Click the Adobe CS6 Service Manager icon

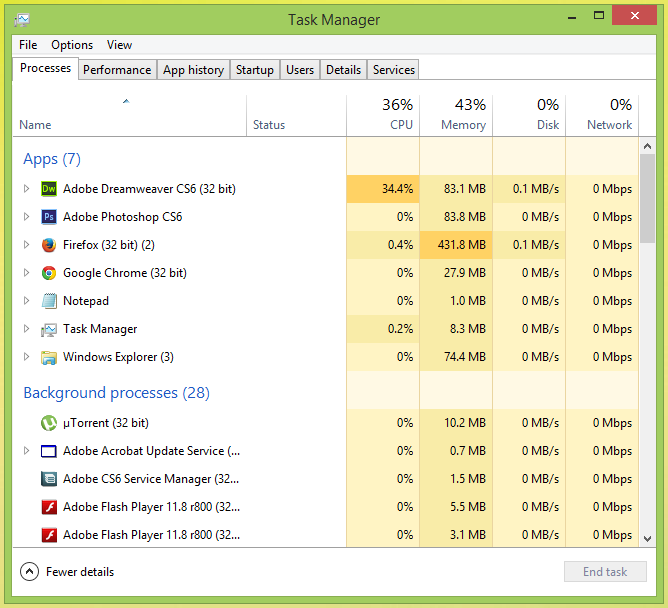click(49, 479)
